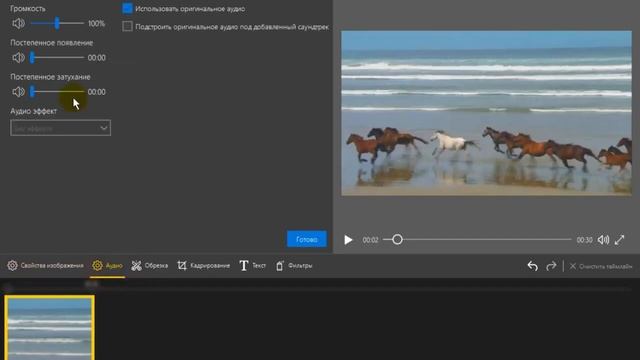Switch to the Аудио tab

click(107, 266)
